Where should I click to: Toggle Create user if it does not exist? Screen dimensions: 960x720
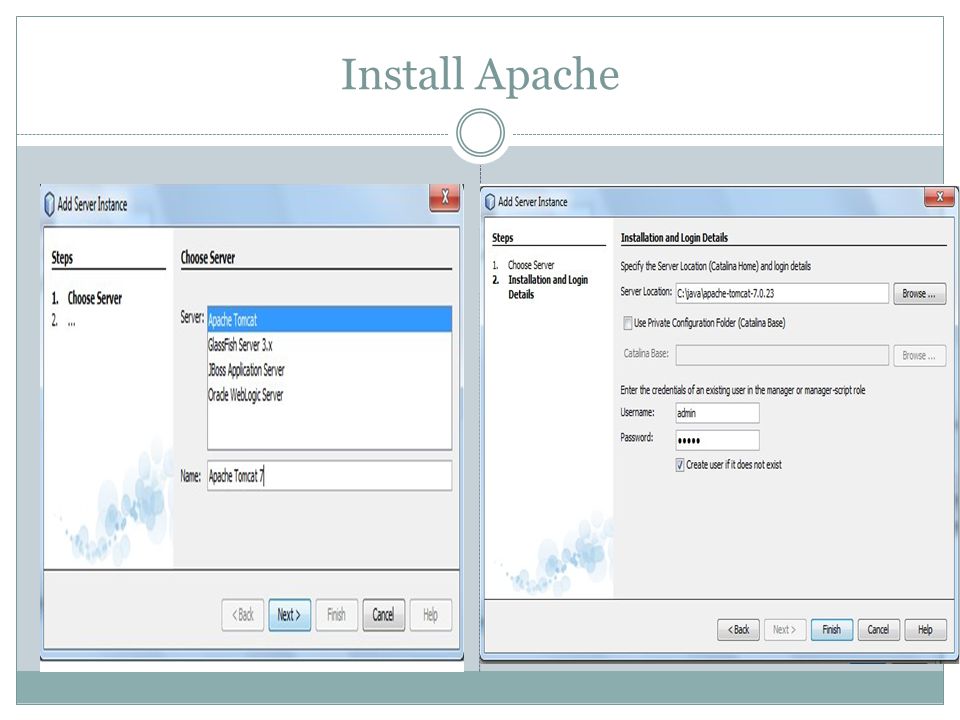click(680, 465)
